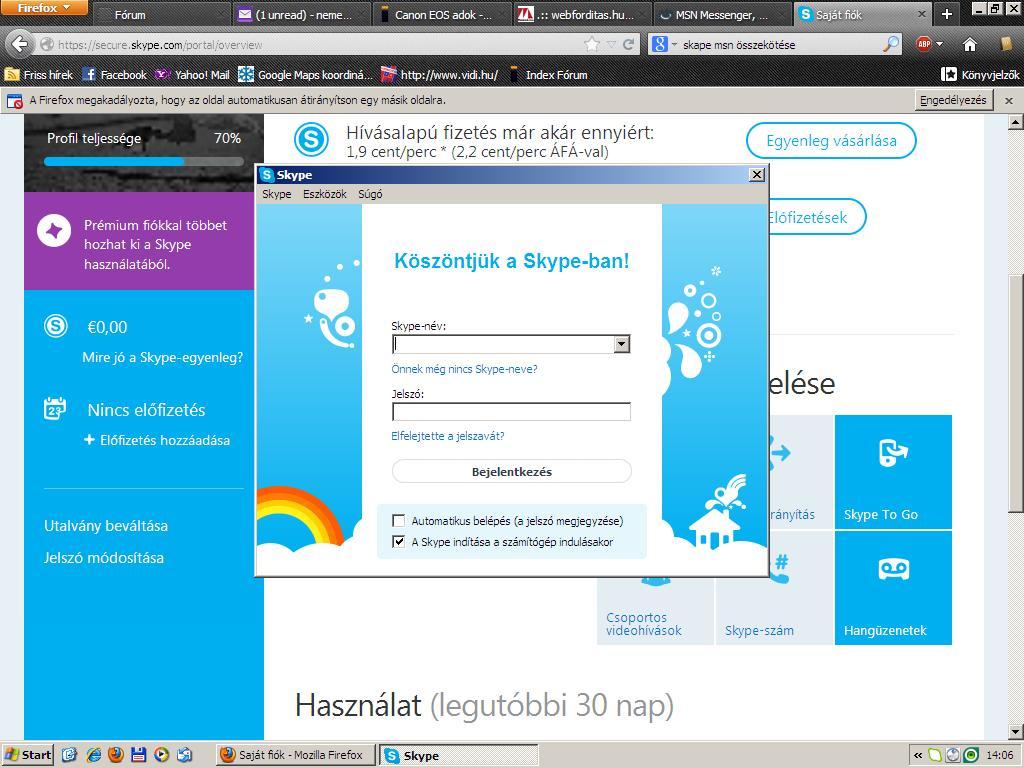Click Egyenleg vásárlása button
Screen dimensions: 1024x768
click(831, 140)
